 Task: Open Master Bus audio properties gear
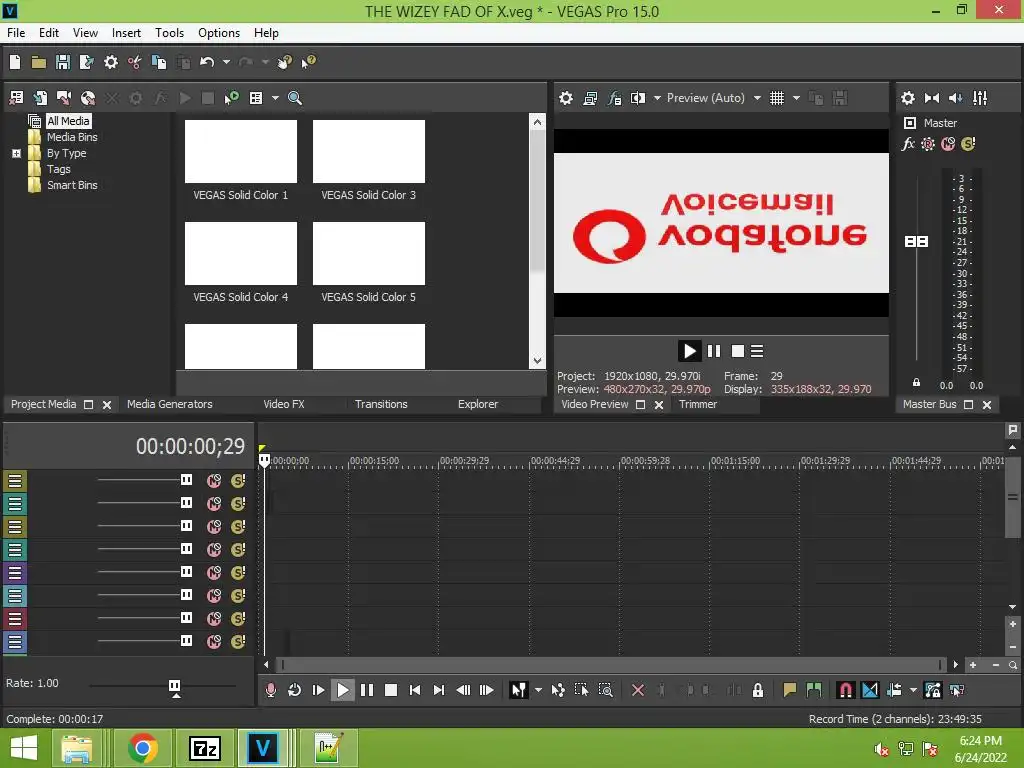[908, 98]
